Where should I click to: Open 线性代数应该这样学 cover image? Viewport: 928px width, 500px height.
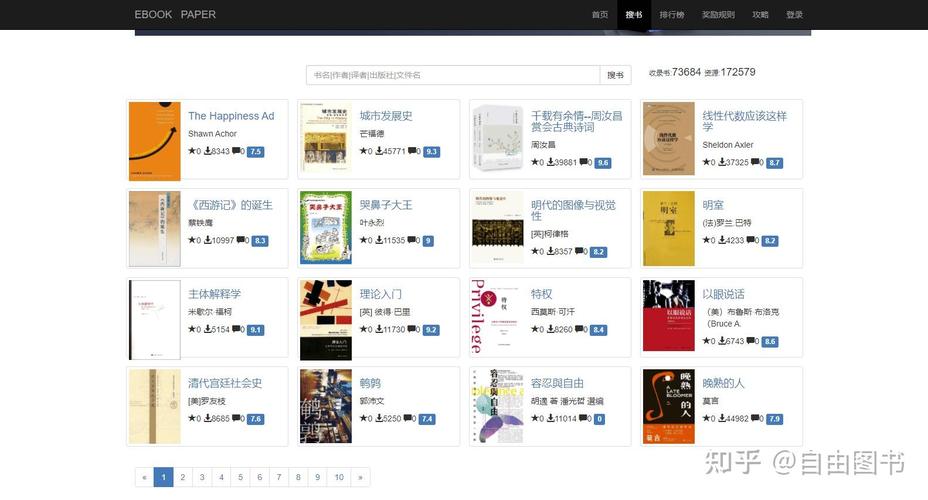[669, 139]
